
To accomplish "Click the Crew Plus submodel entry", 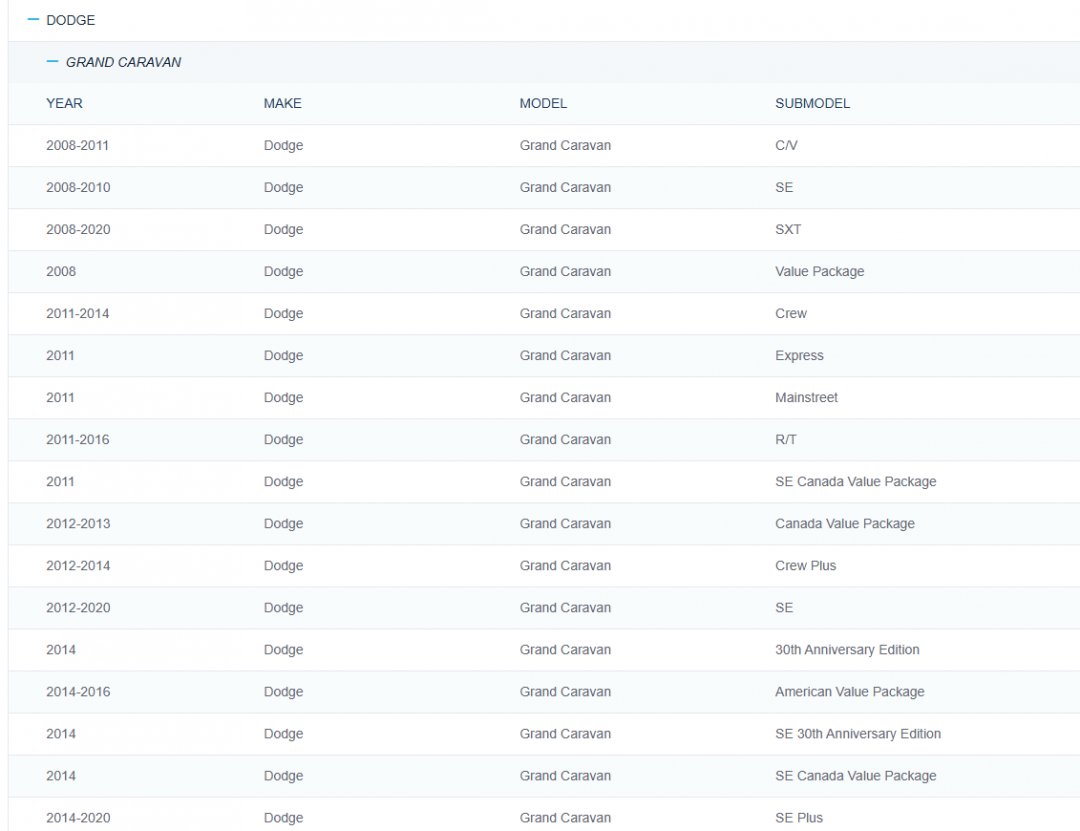I will click(x=805, y=565).
